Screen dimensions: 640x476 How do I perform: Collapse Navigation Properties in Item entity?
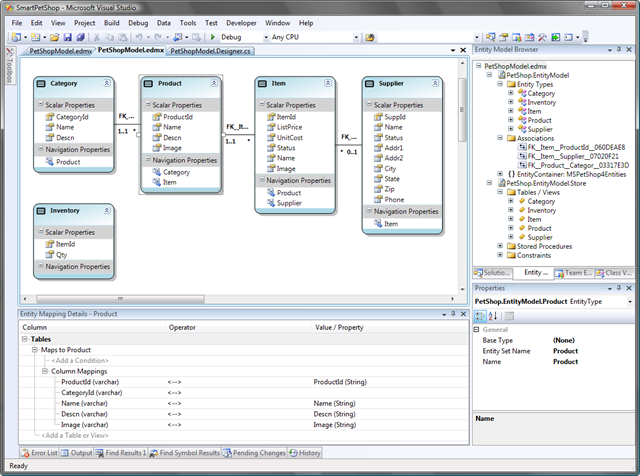pyautogui.click(x=262, y=180)
